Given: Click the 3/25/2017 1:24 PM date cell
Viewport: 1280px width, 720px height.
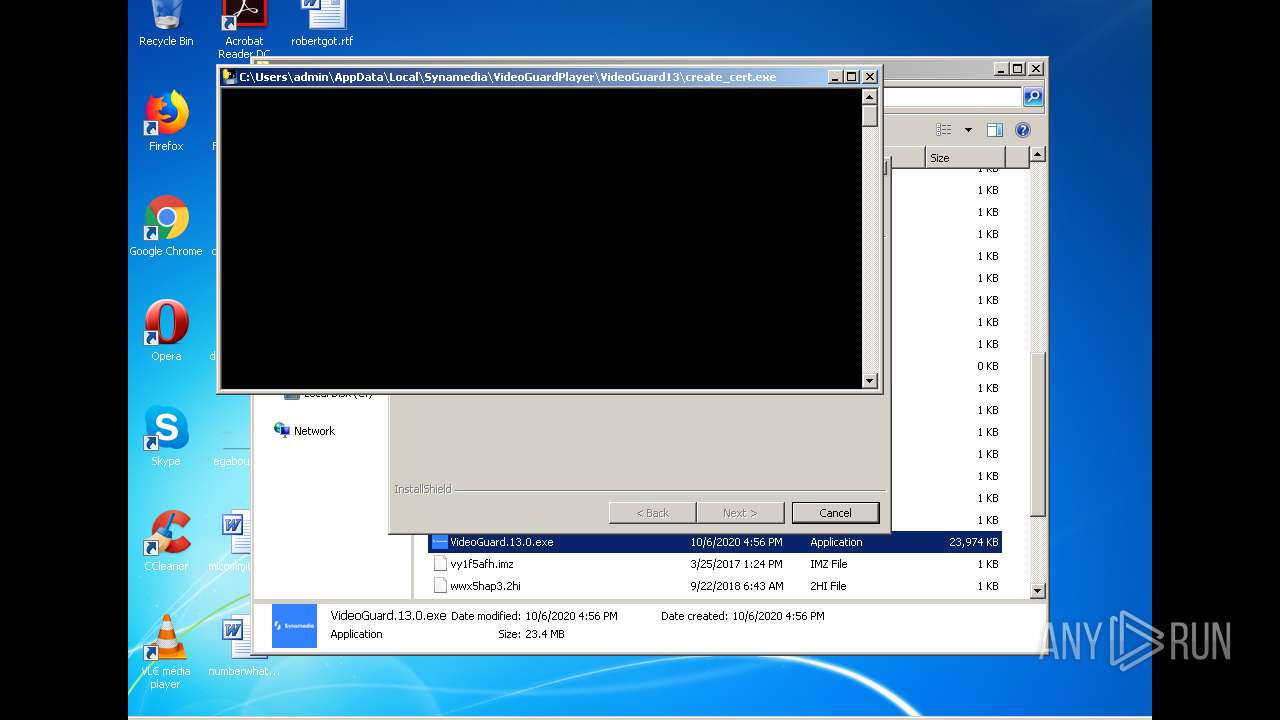Looking at the screenshot, I should tap(736, 564).
